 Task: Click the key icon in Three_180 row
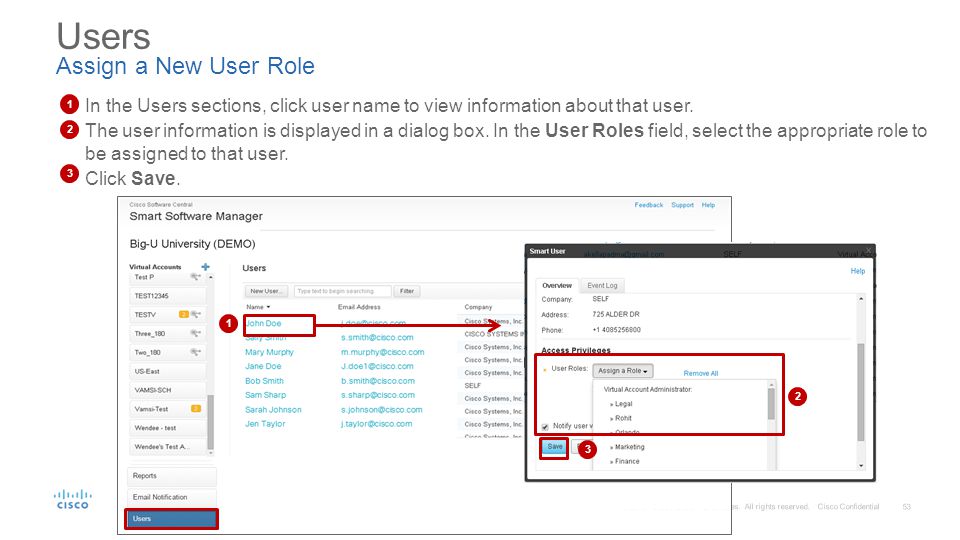pos(195,334)
